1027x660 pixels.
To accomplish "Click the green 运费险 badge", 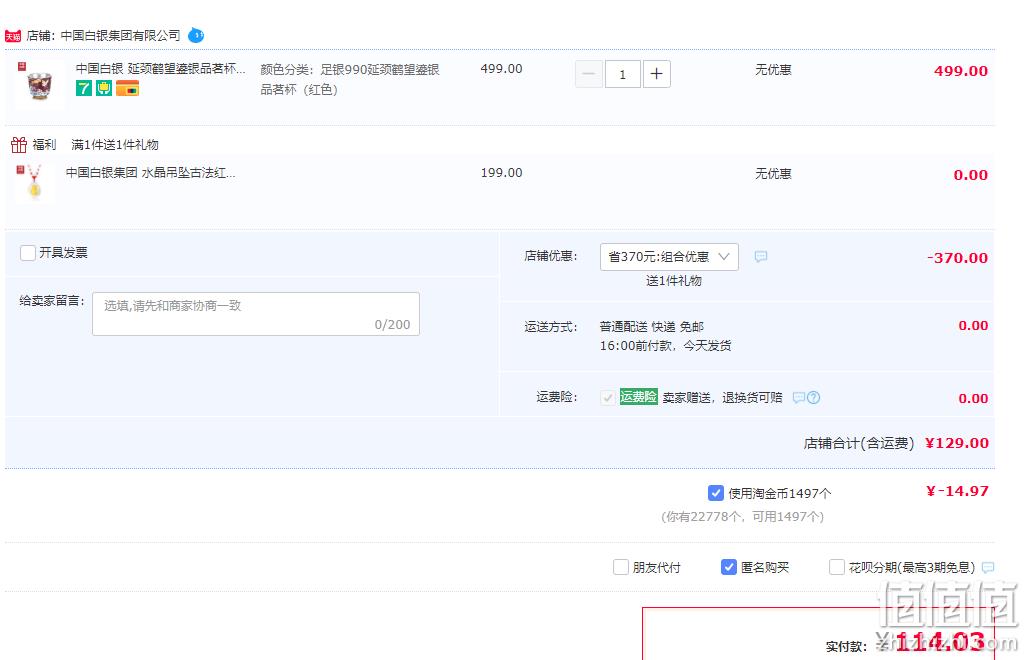I will tap(639, 397).
